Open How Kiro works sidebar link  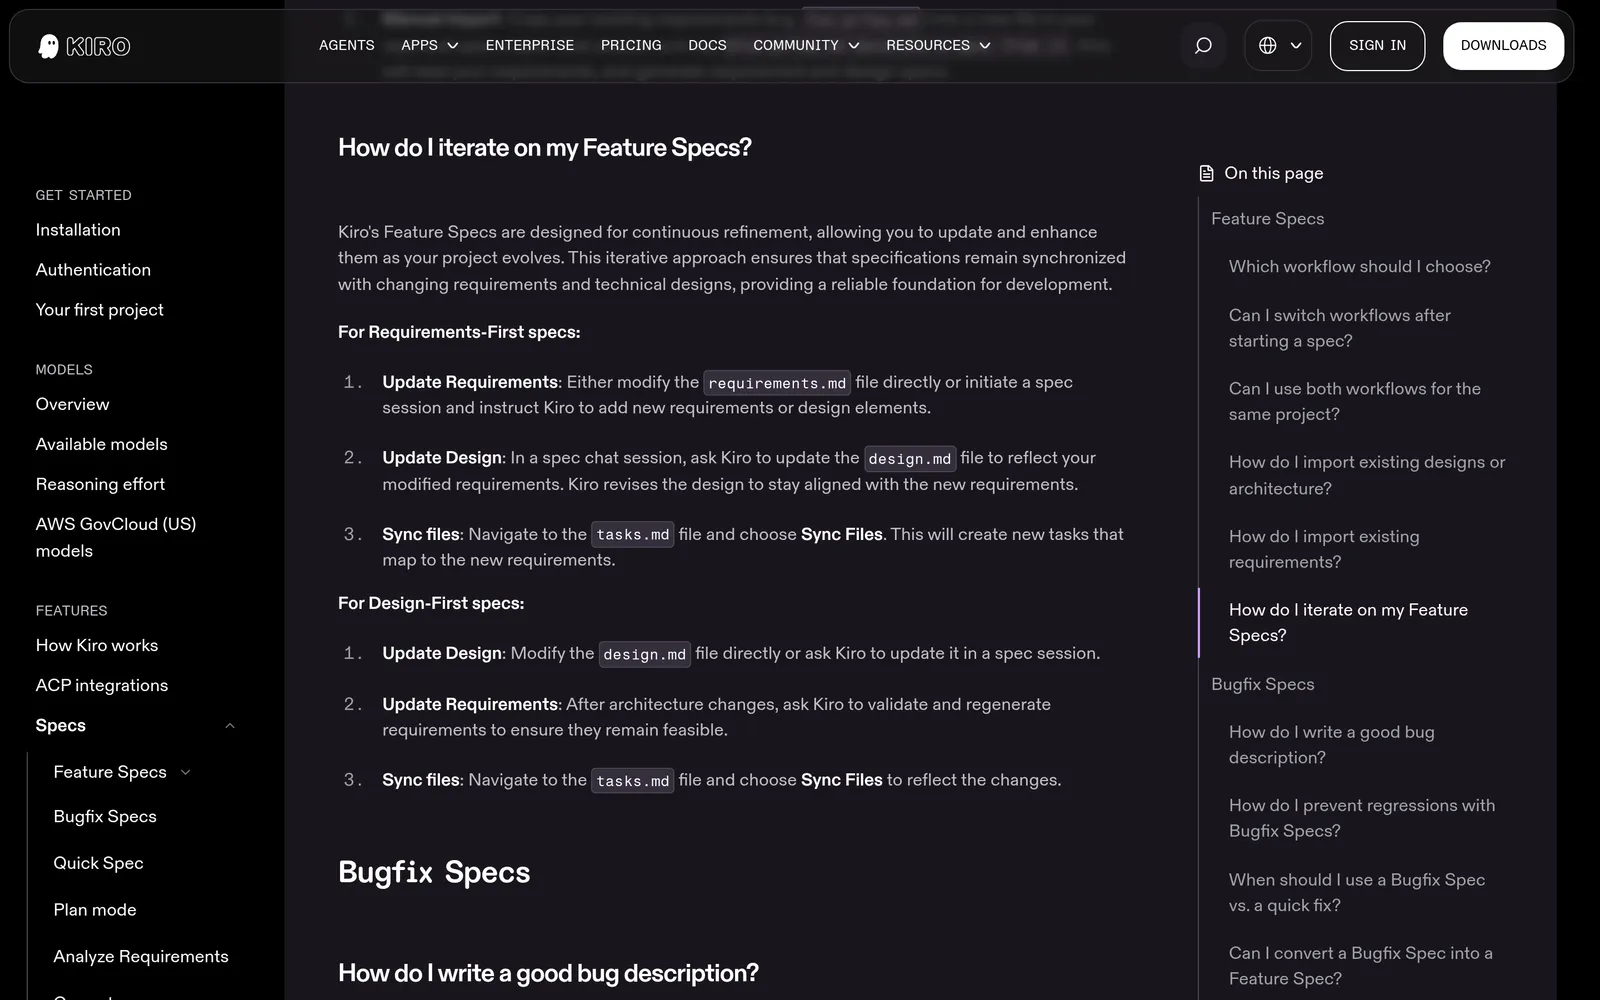pyautogui.click(x=97, y=646)
